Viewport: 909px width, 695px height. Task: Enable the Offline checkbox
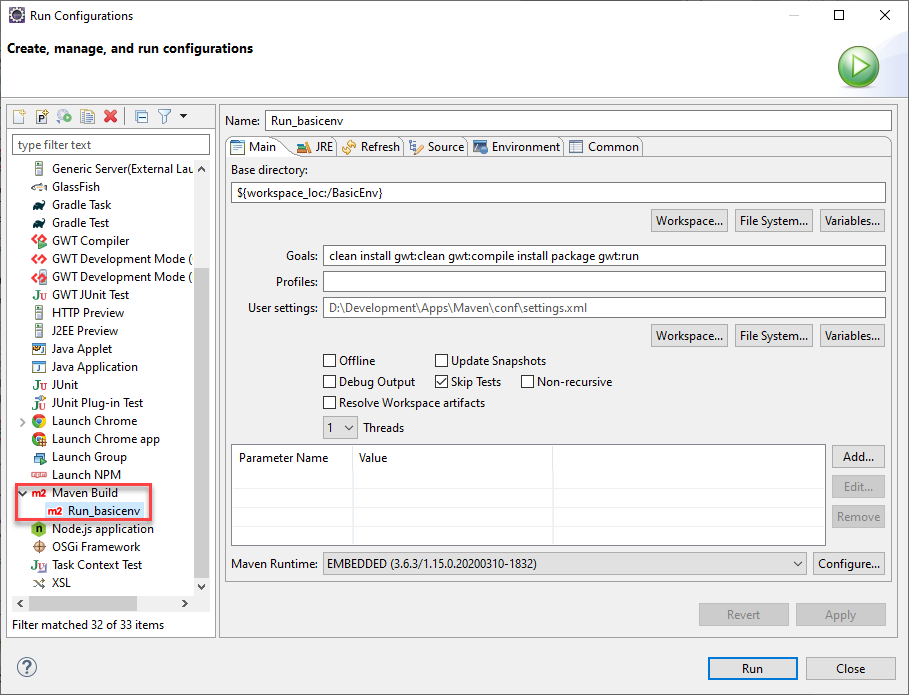(330, 361)
